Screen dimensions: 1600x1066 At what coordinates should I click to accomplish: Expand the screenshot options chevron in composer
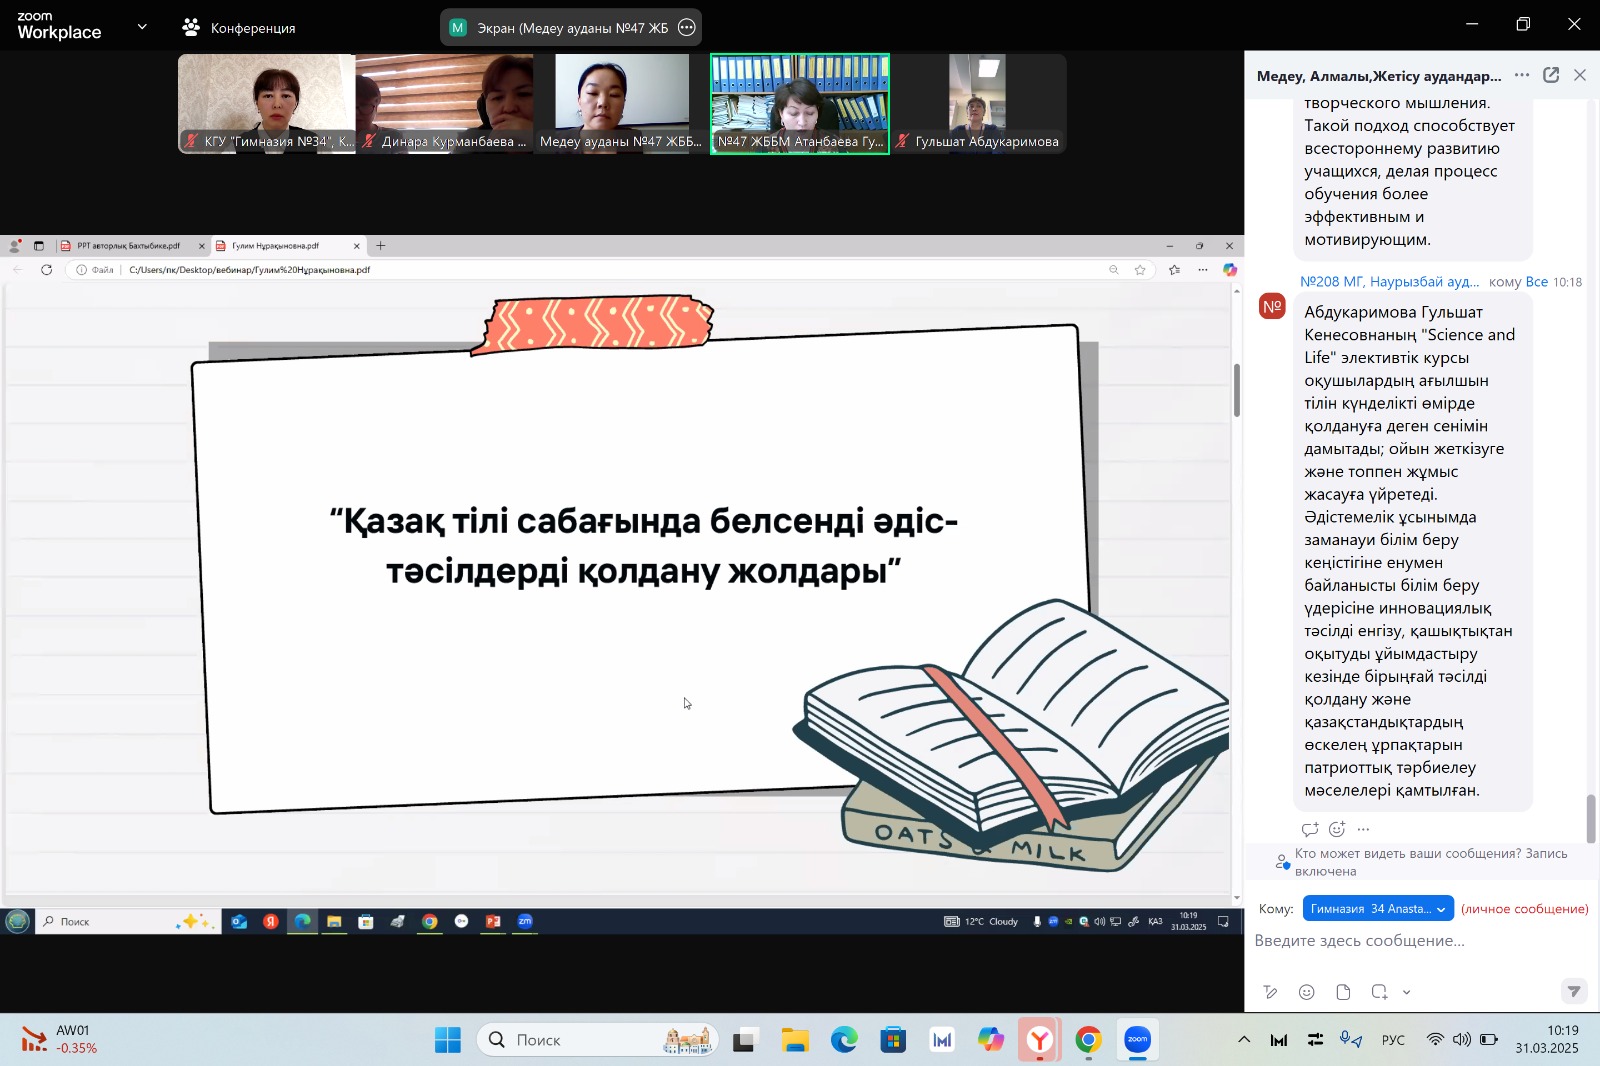click(x=1407, y=992)
